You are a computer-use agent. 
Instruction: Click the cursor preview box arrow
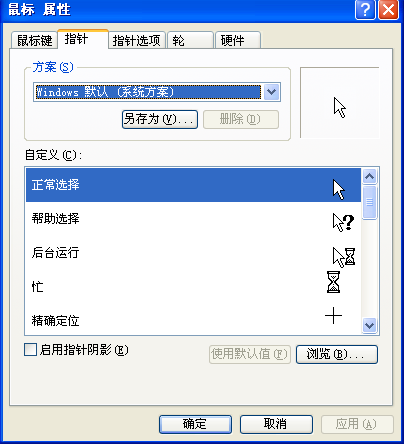tap(340, 107)
